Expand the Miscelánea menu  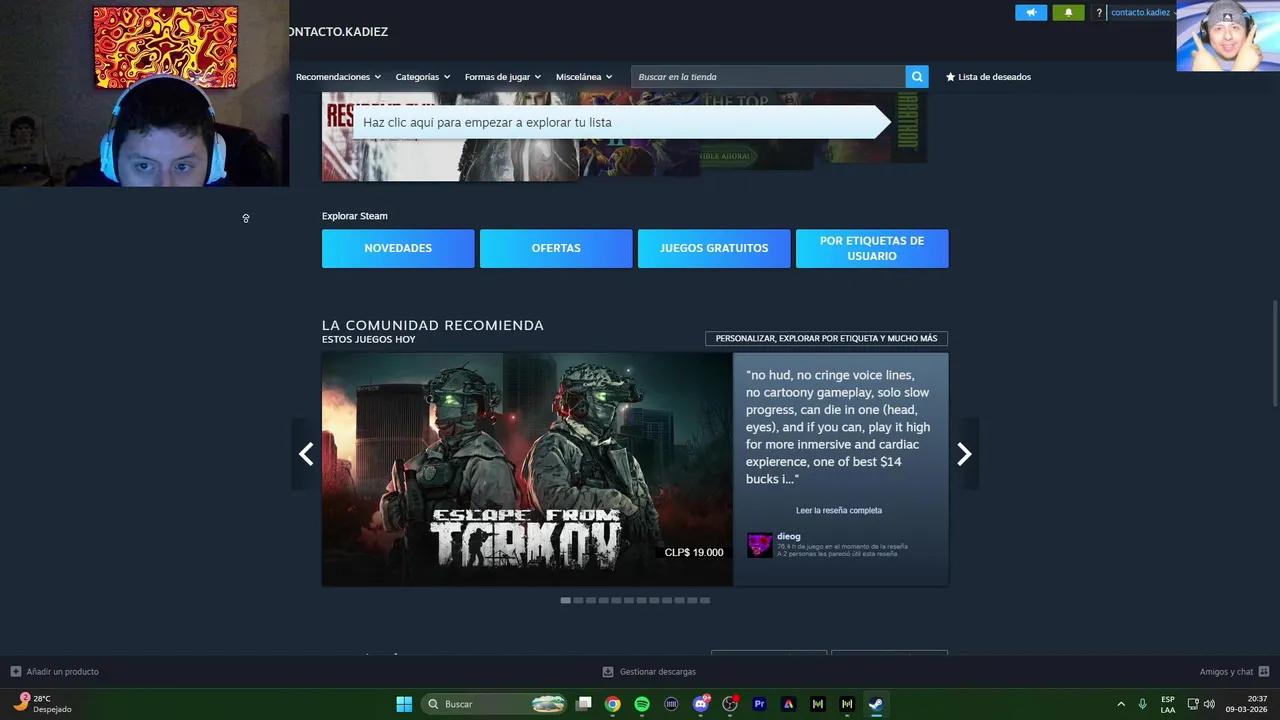pyautogui.click(x=584, y=77)
